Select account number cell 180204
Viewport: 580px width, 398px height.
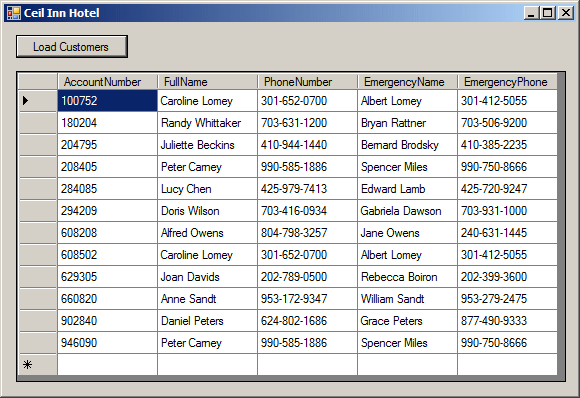point(107,123)
